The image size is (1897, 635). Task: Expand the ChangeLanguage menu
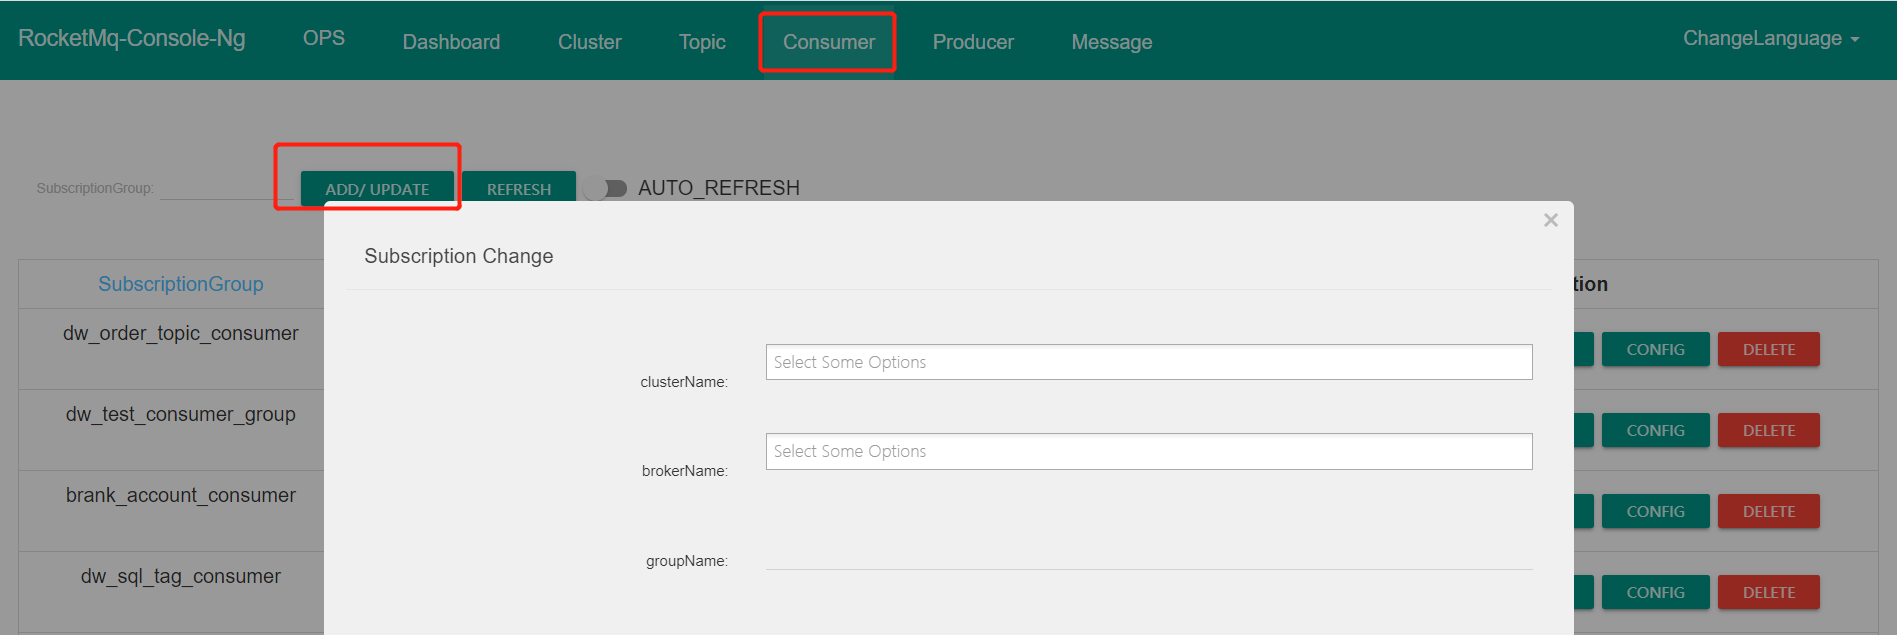click(1770, 39)
